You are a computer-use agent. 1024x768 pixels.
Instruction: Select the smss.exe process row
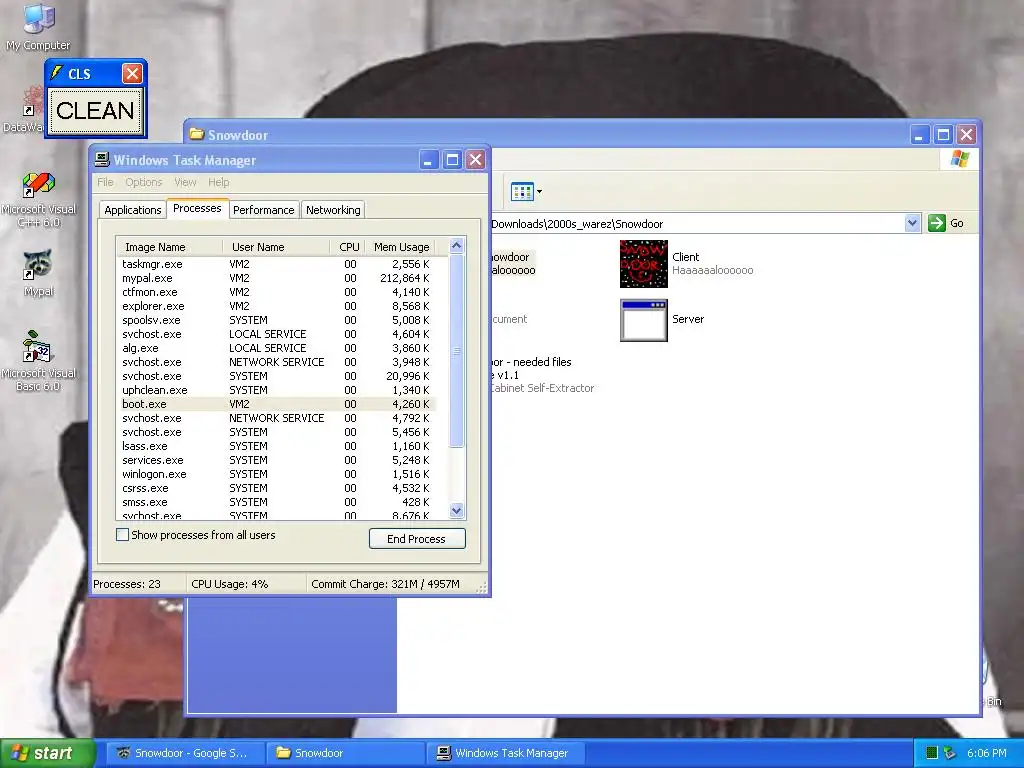pos(276,502)
